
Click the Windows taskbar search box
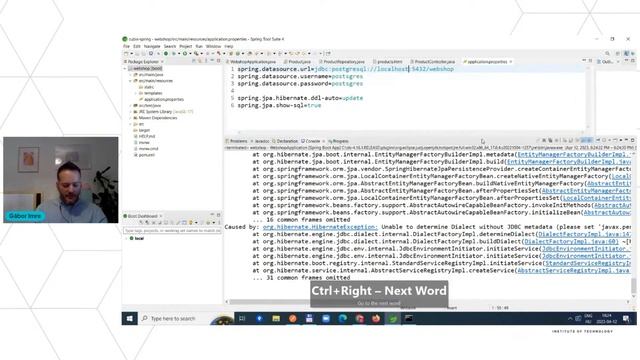[186, 318]
